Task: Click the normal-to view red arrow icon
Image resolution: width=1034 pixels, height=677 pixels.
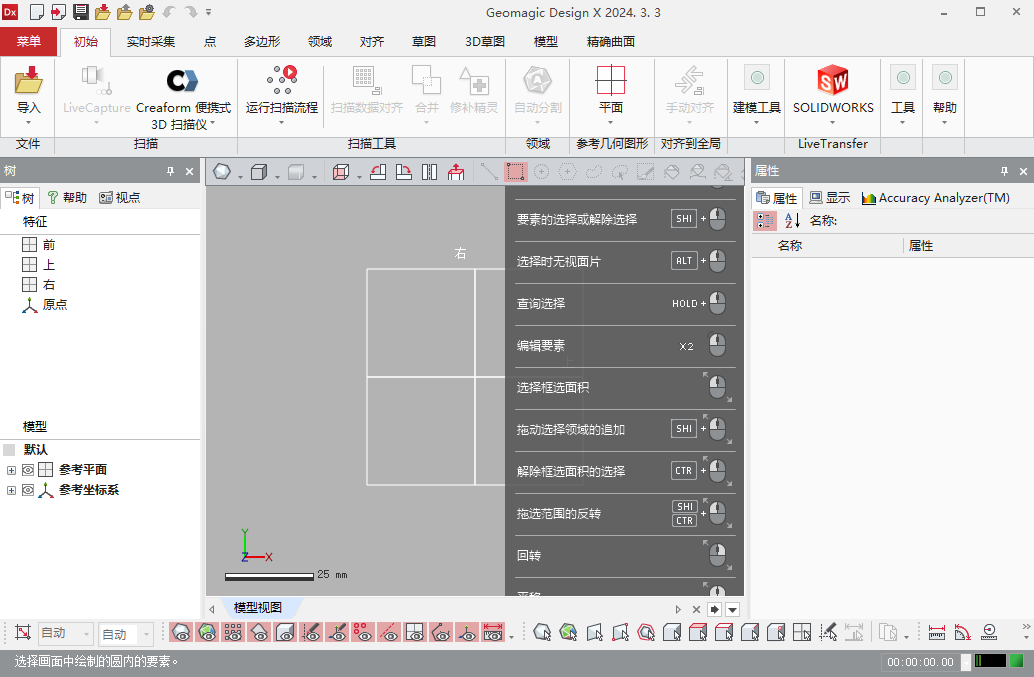Action: [x=456, y=172]
